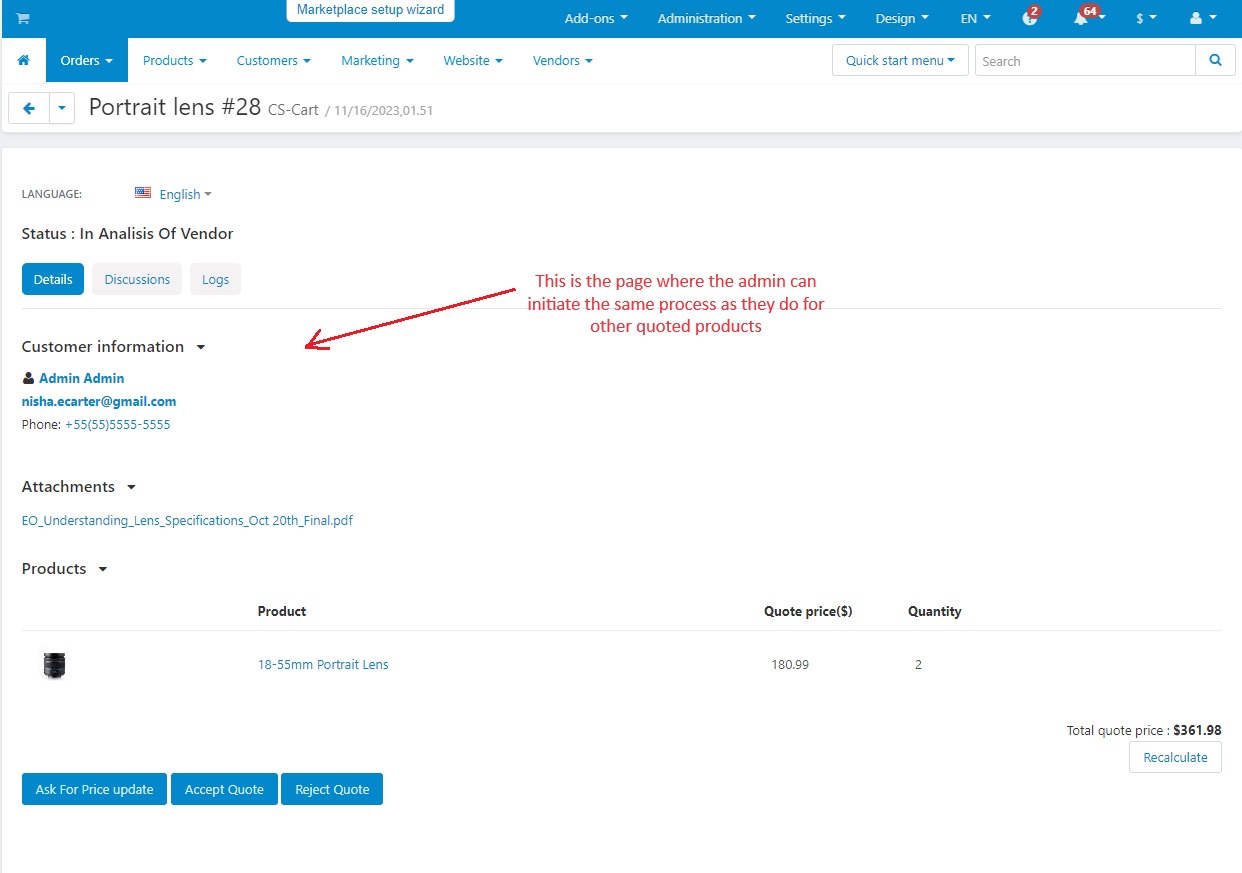Switch to the Logs tab
This screenshot has height=873, width=1242.
(x=216, y=279)
